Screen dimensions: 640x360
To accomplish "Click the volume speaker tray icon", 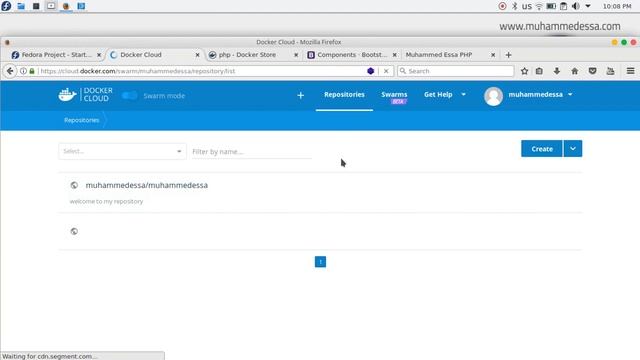I will click(576, 6).
